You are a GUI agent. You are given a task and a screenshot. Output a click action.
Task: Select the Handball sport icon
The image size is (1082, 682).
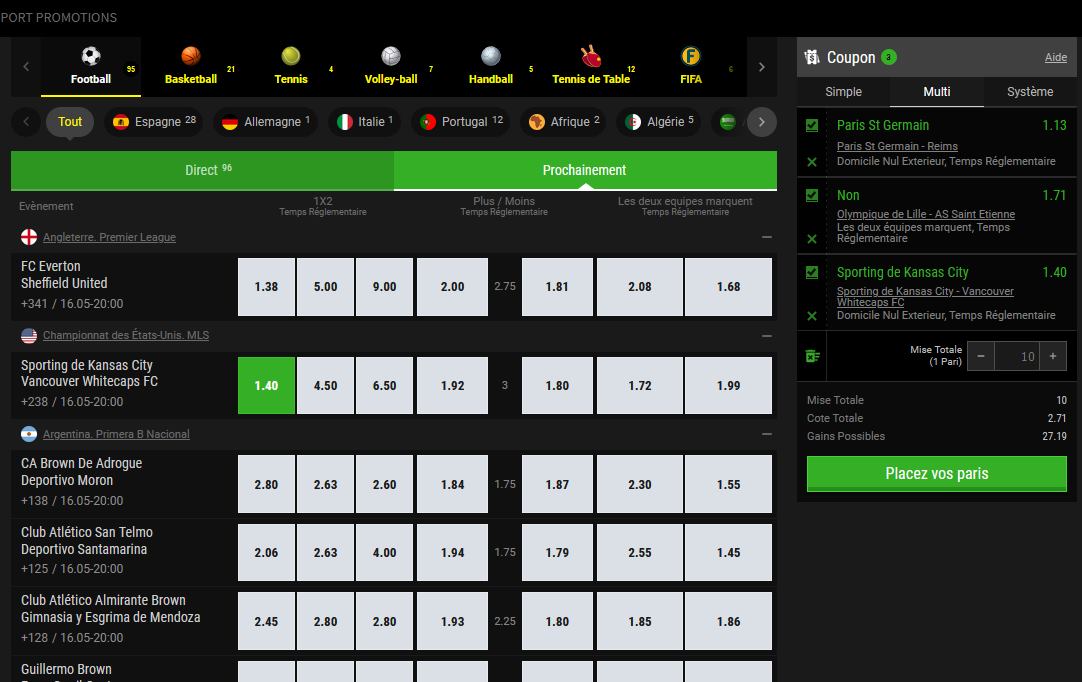(490, 57)
